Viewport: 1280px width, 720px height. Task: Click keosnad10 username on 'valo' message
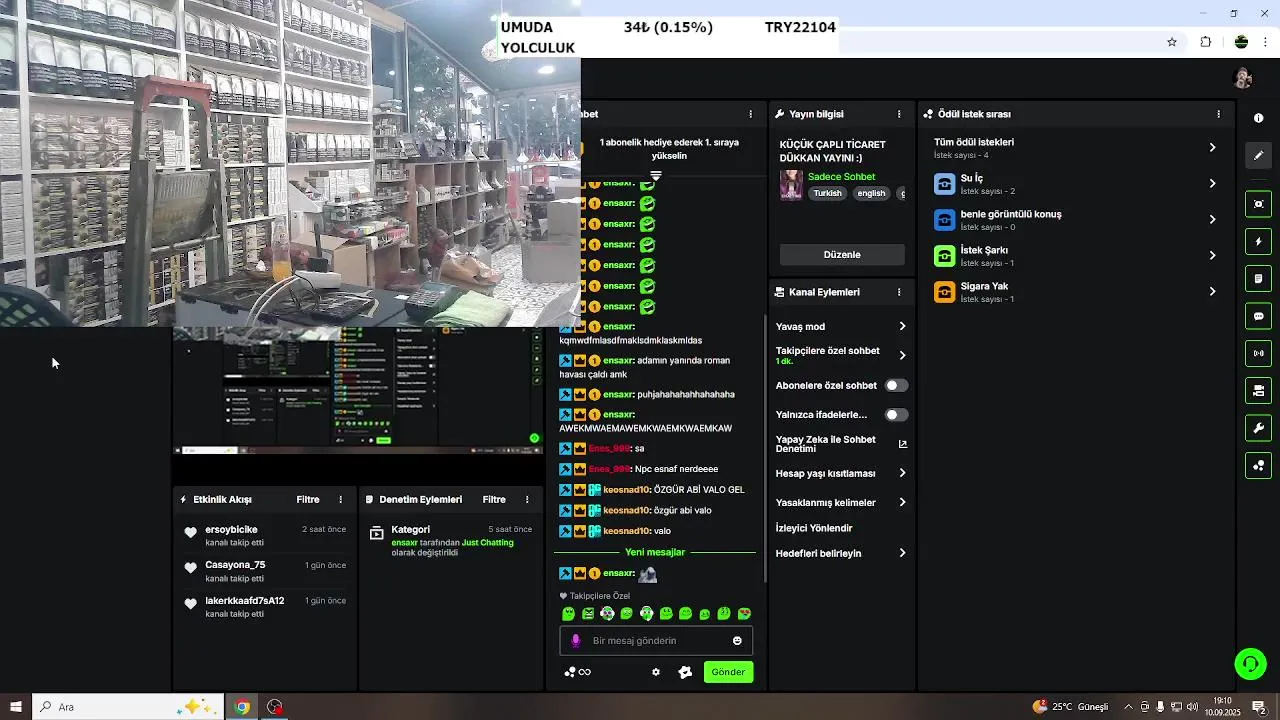coord(627,531)
